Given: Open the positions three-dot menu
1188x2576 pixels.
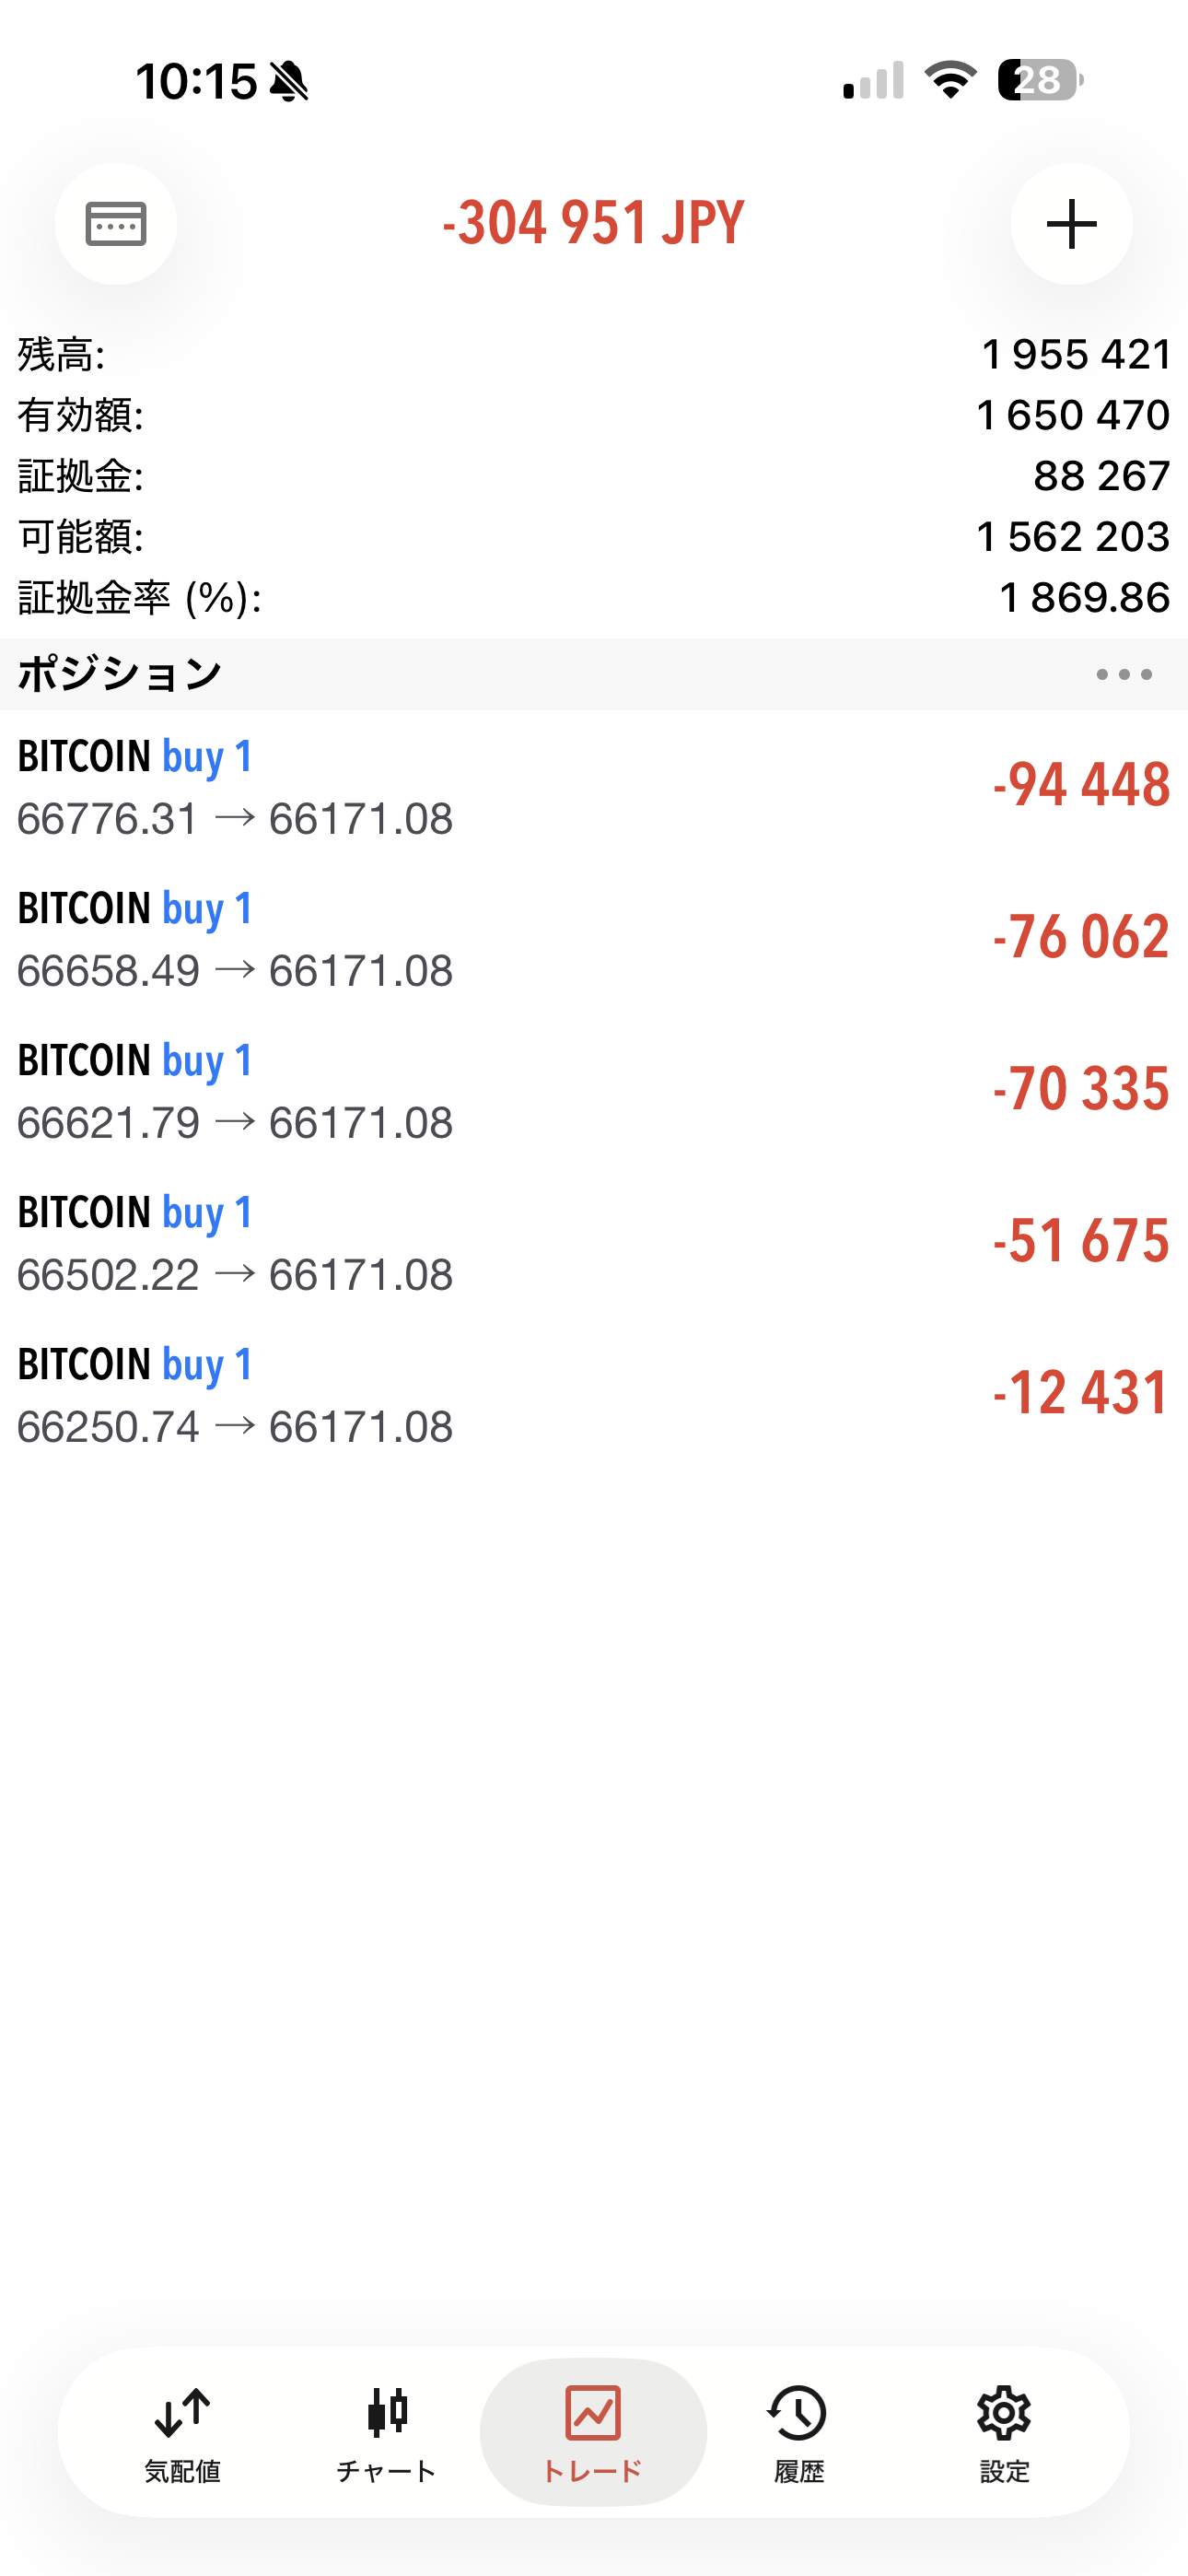Looking at the screenshot, I should [1123, 675].
